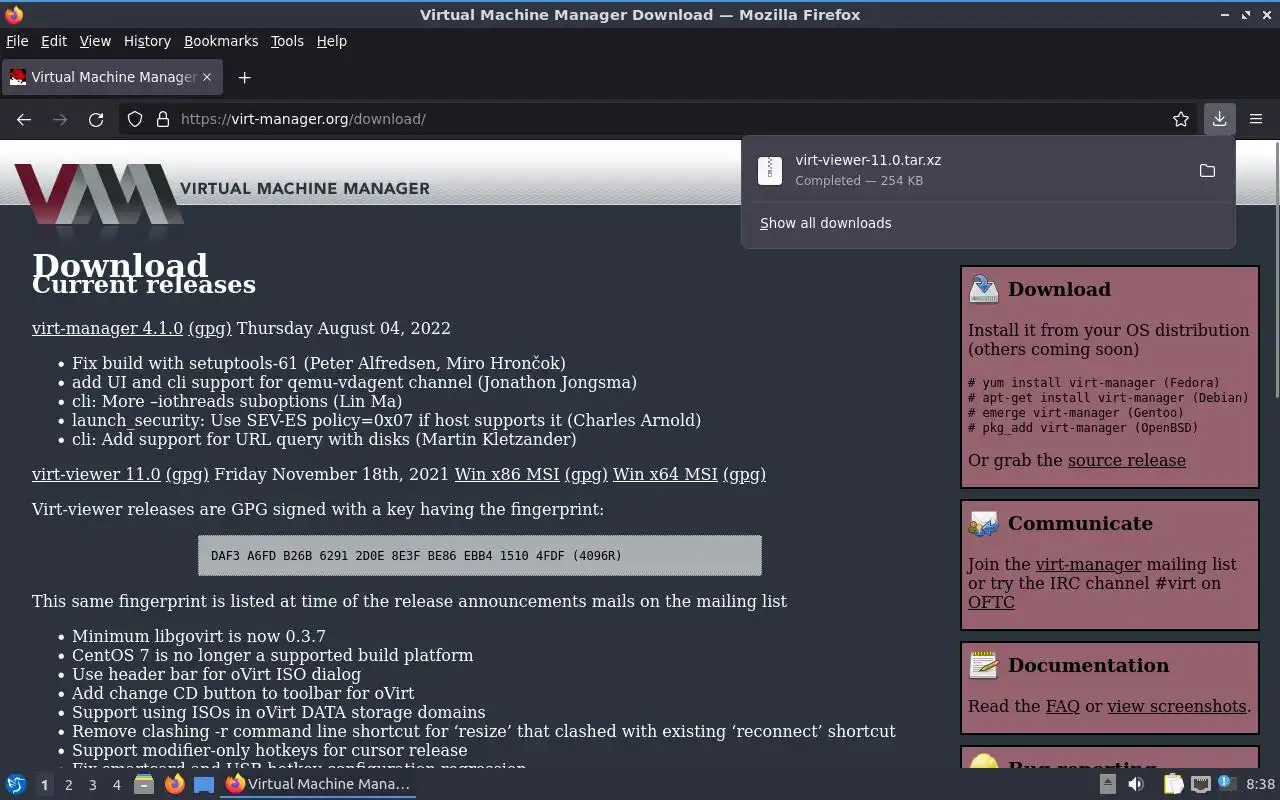Image resolution: width=1280 pixels, height=800 pixels.
Task: Open the Help menu
Action: [x=331, y=41]
